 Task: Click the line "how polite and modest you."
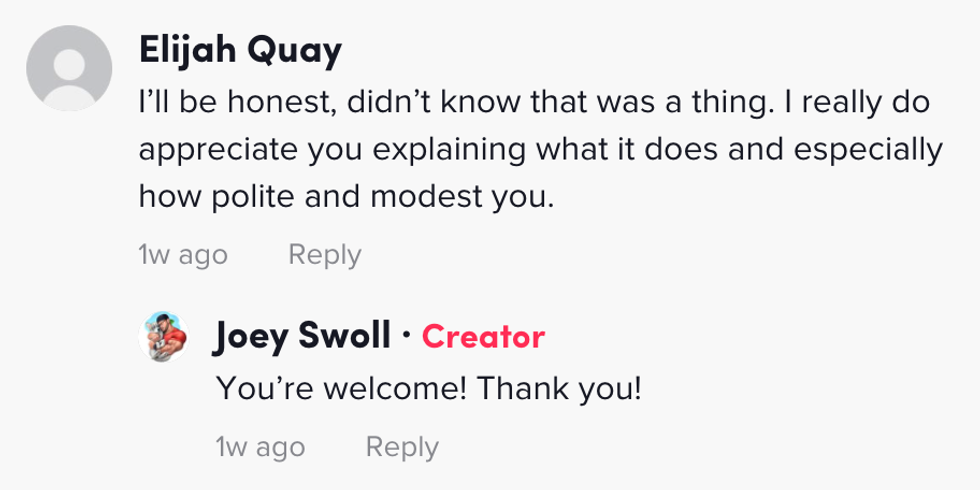click(x=345, y=197)
